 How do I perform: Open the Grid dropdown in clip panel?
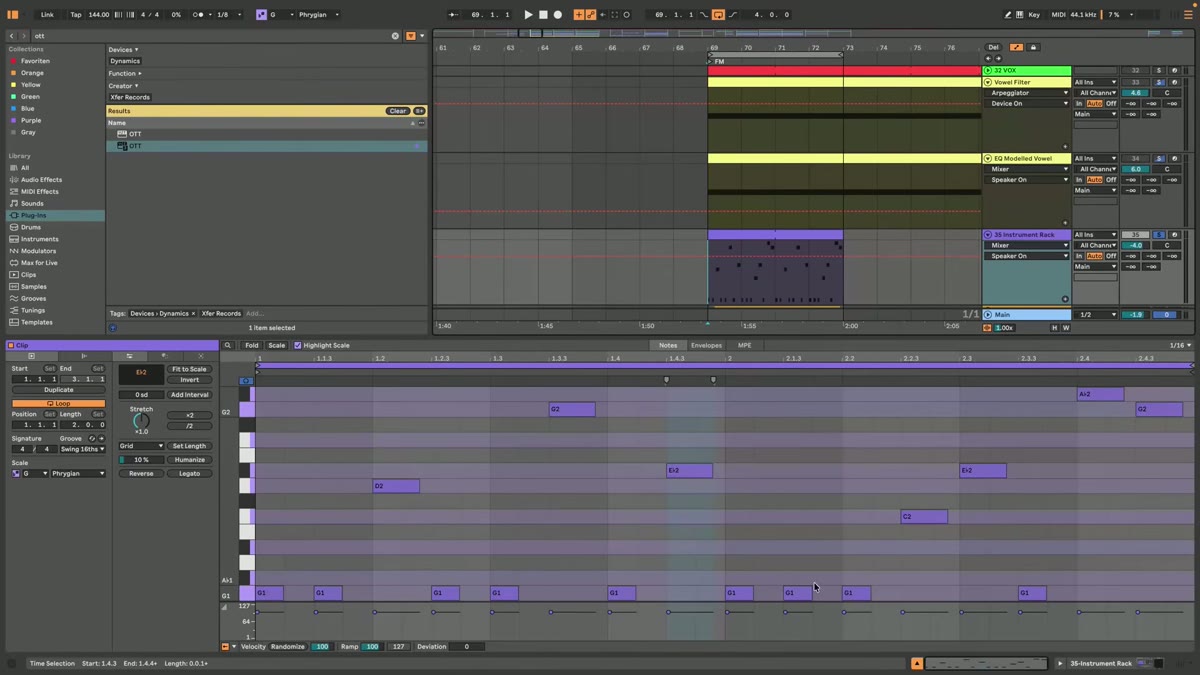140,446
